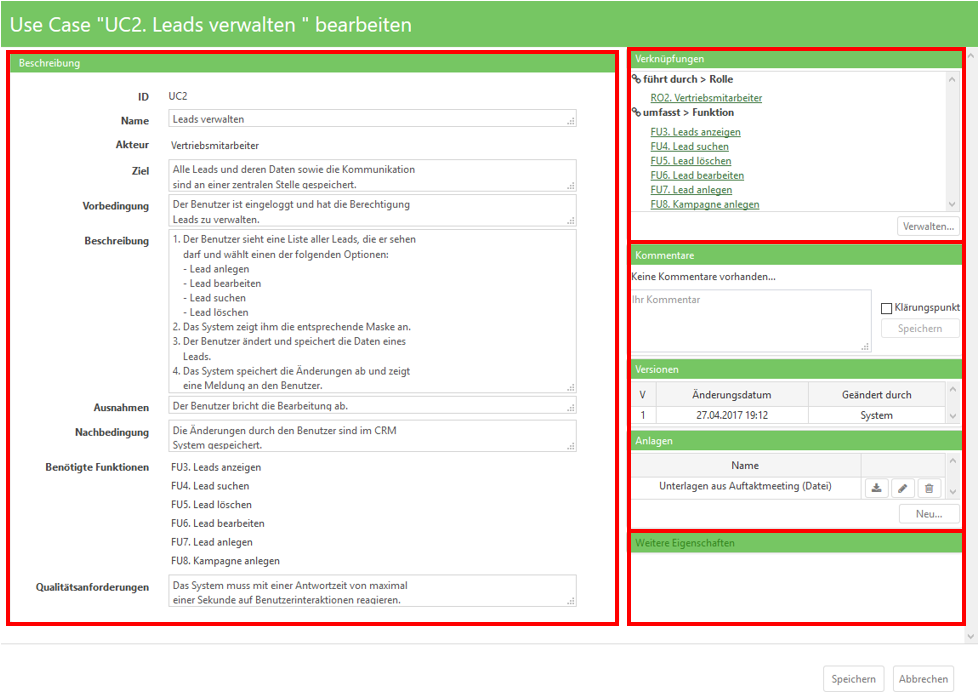979x697 pixels.
Task: Click the 'Geändert durch' column header
Action: coord(876,395)
